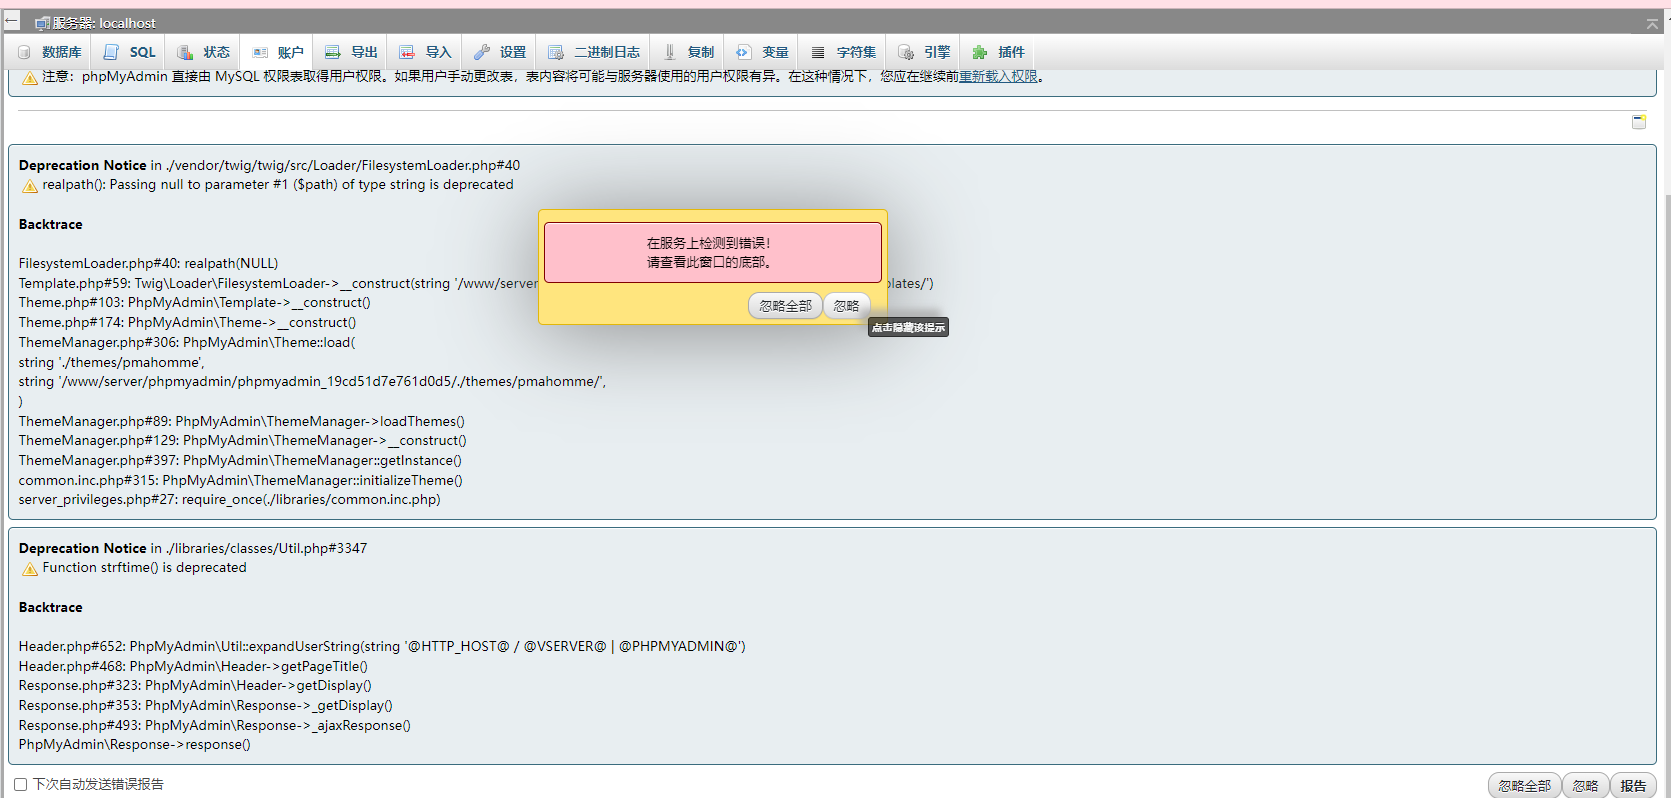Click the top-right collapse menu icon
This screenshot has height=798, width=1671.
[x=1652, y=23]
